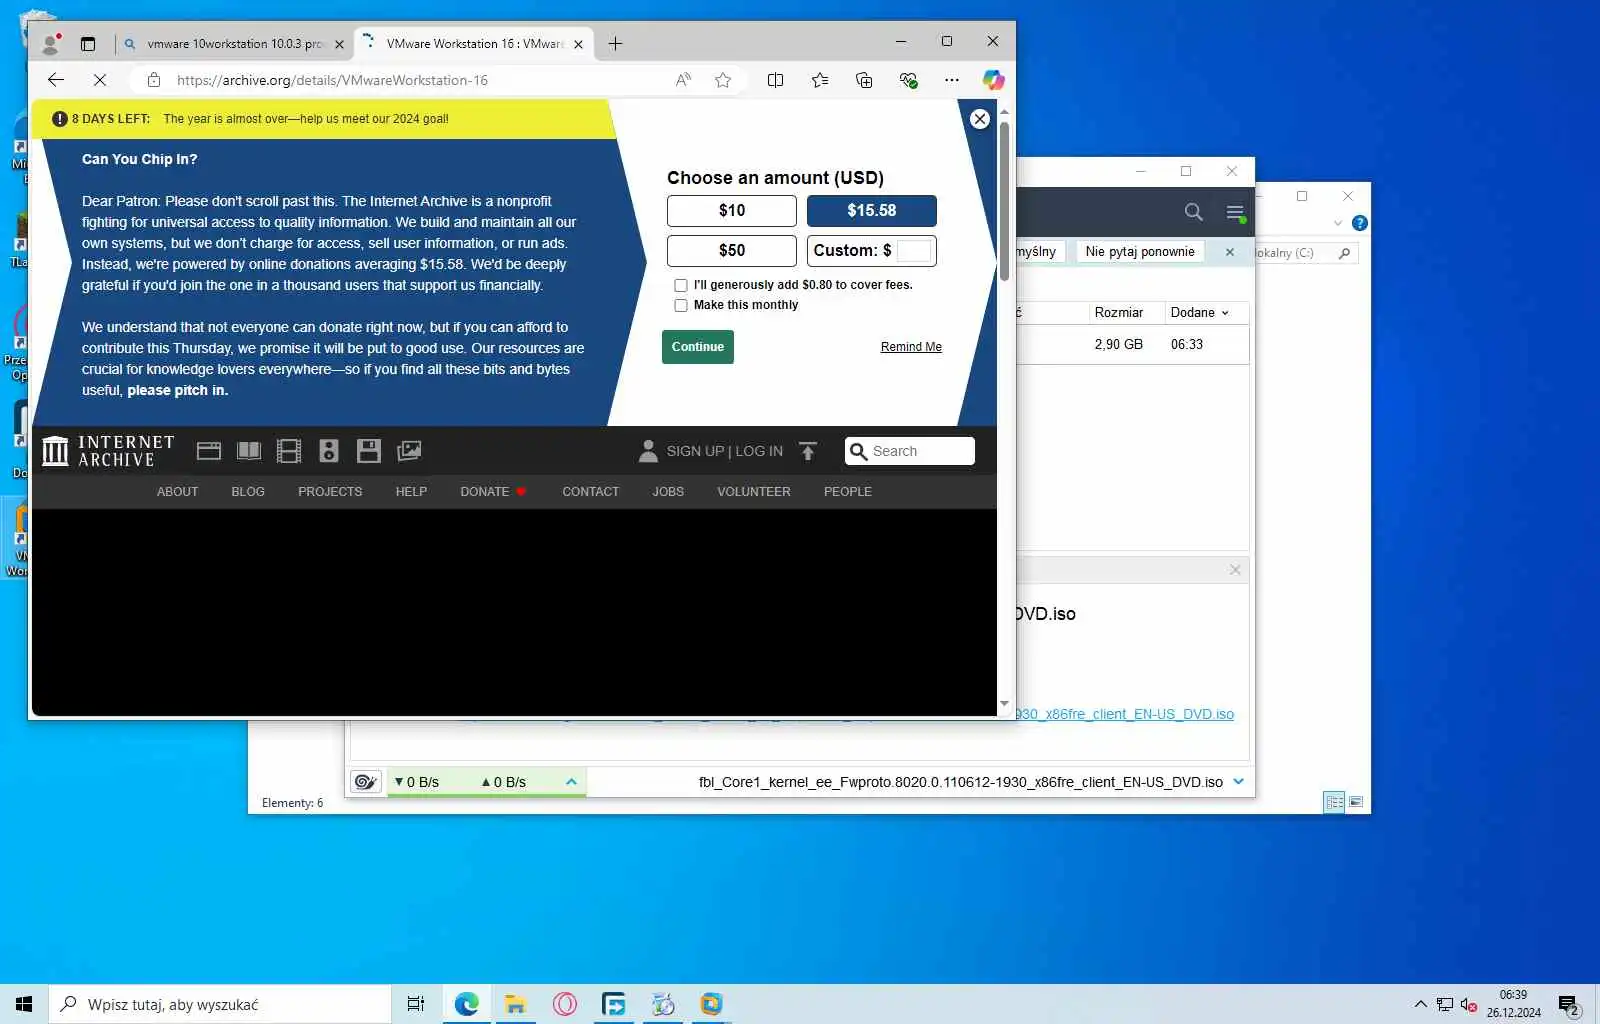This screenshot has height=1024, width=1600.
Task: Open the VOLUNTEER menu item
Action: pyautogui.click(x=753, y=492)
